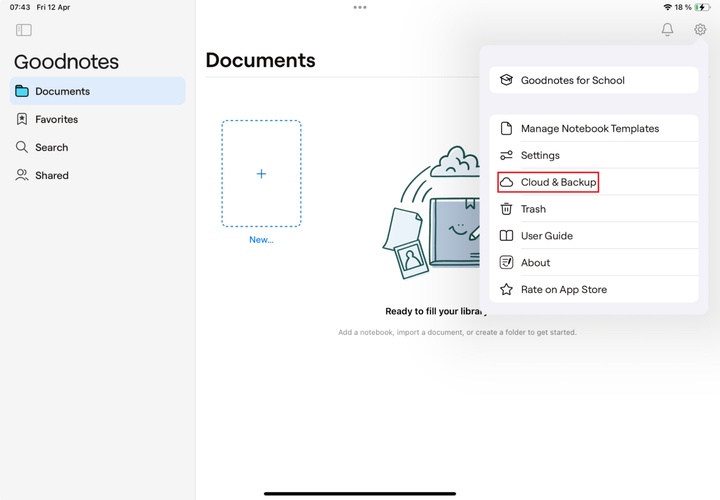Image resolution: width=720 pixels, height=500 pixels.
Task: Click the Favorites bookmark icon
Action: (22, 119)
